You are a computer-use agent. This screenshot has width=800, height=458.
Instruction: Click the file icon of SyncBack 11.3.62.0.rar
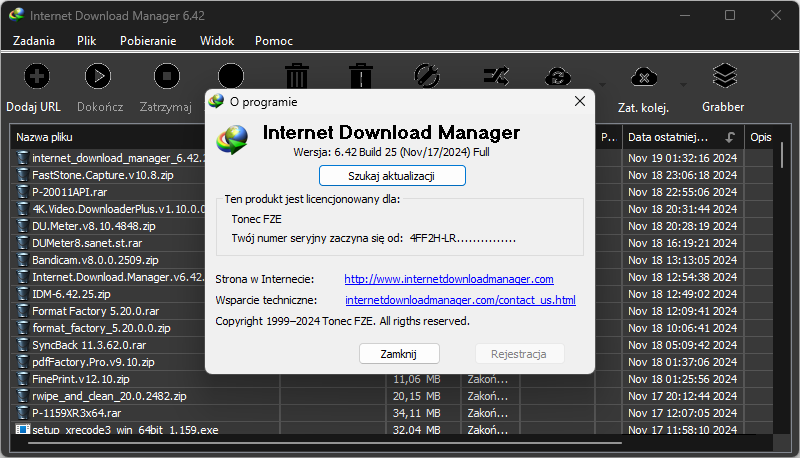[22, 345]
